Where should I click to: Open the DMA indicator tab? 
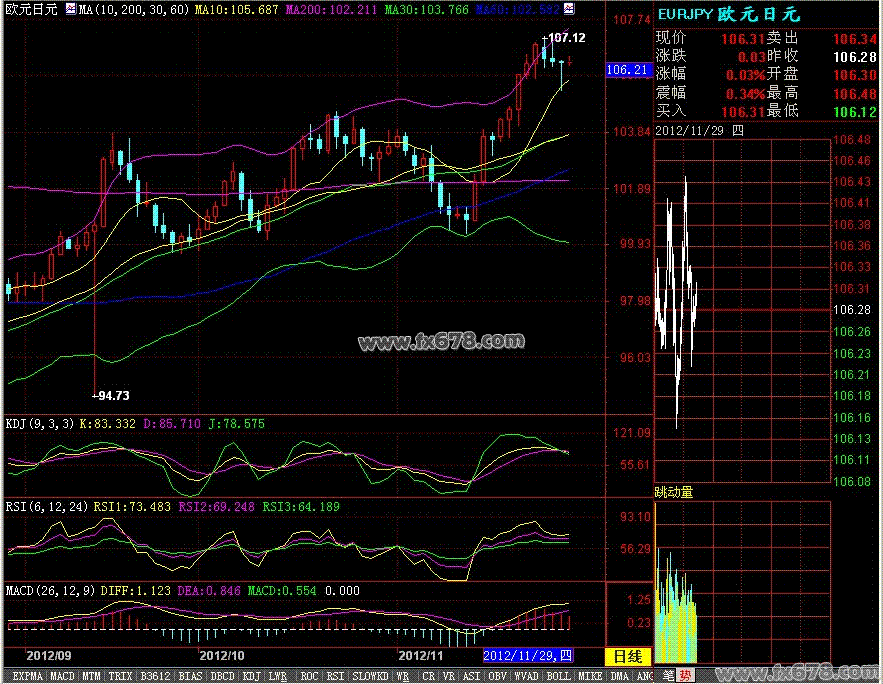tap(620, 676)
